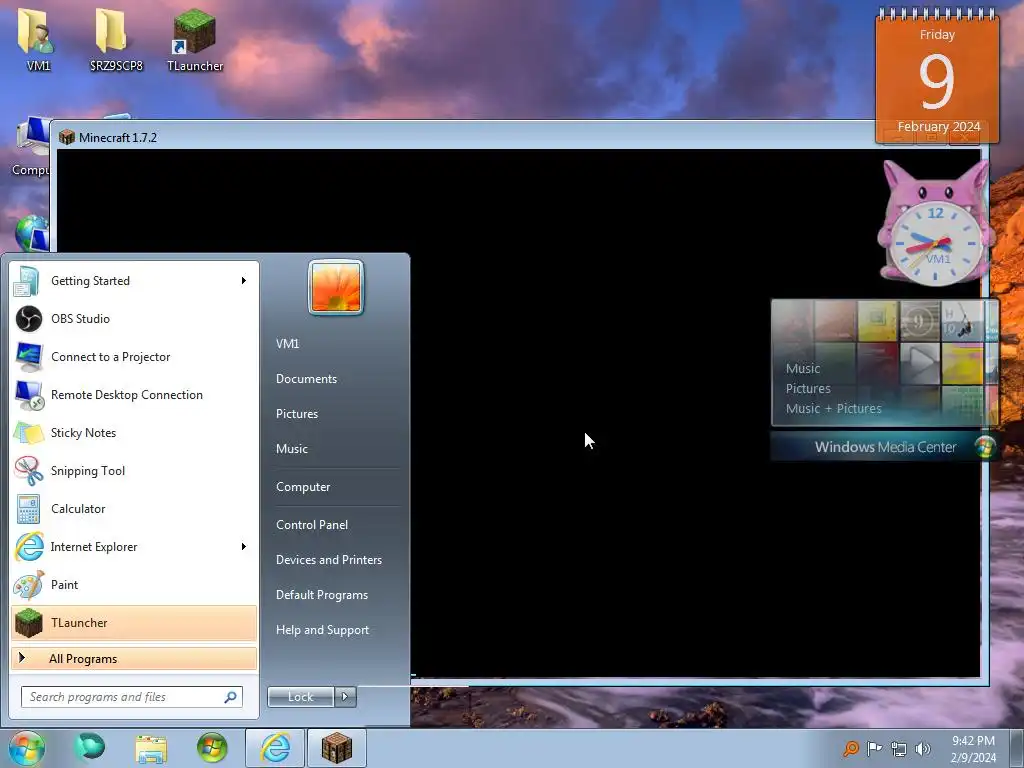The height and width of the screenshot is (768, 1024).
Task: Launch Sticky Notes
Action: click(134, 432)
